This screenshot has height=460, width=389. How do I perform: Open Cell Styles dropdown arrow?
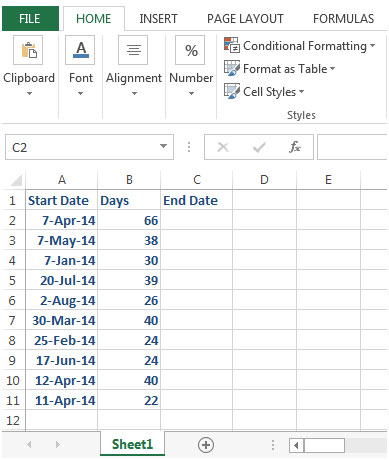point(301,91)
